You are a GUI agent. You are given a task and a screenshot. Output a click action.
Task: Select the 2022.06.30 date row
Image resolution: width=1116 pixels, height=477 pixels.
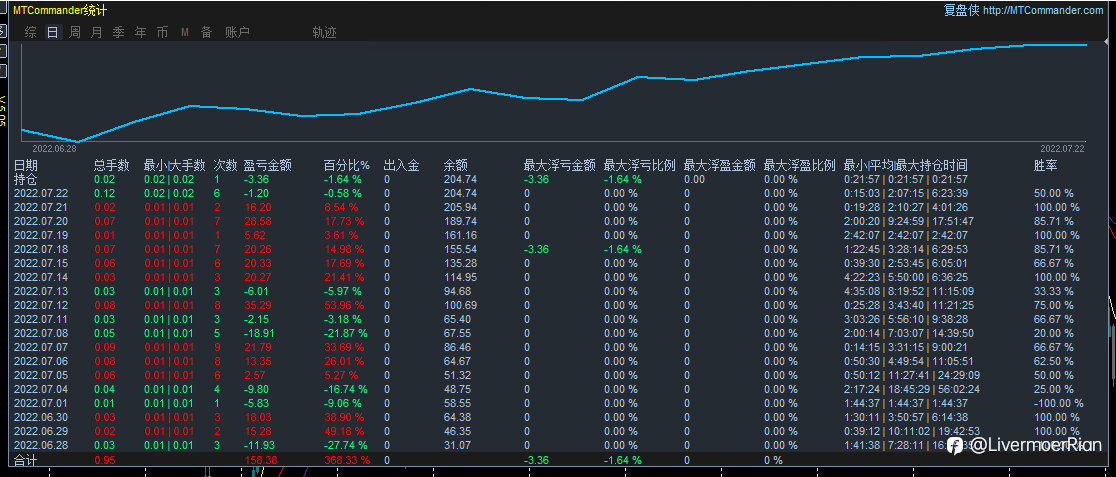tap(41, 417)
